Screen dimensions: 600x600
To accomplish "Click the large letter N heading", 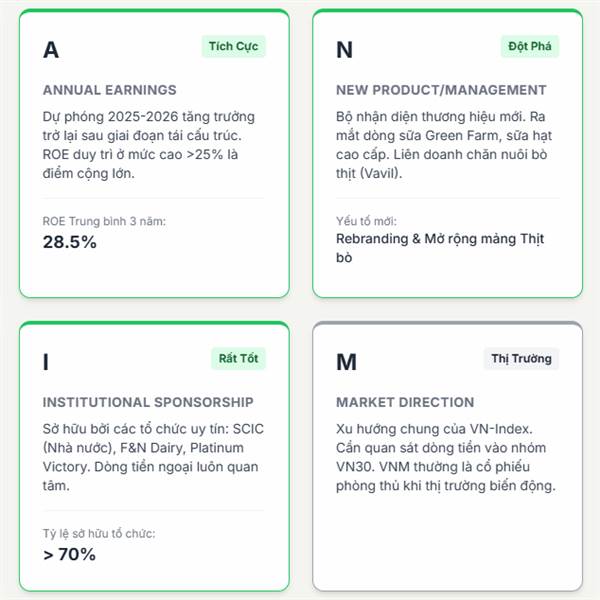I will [x=344, y=50].
